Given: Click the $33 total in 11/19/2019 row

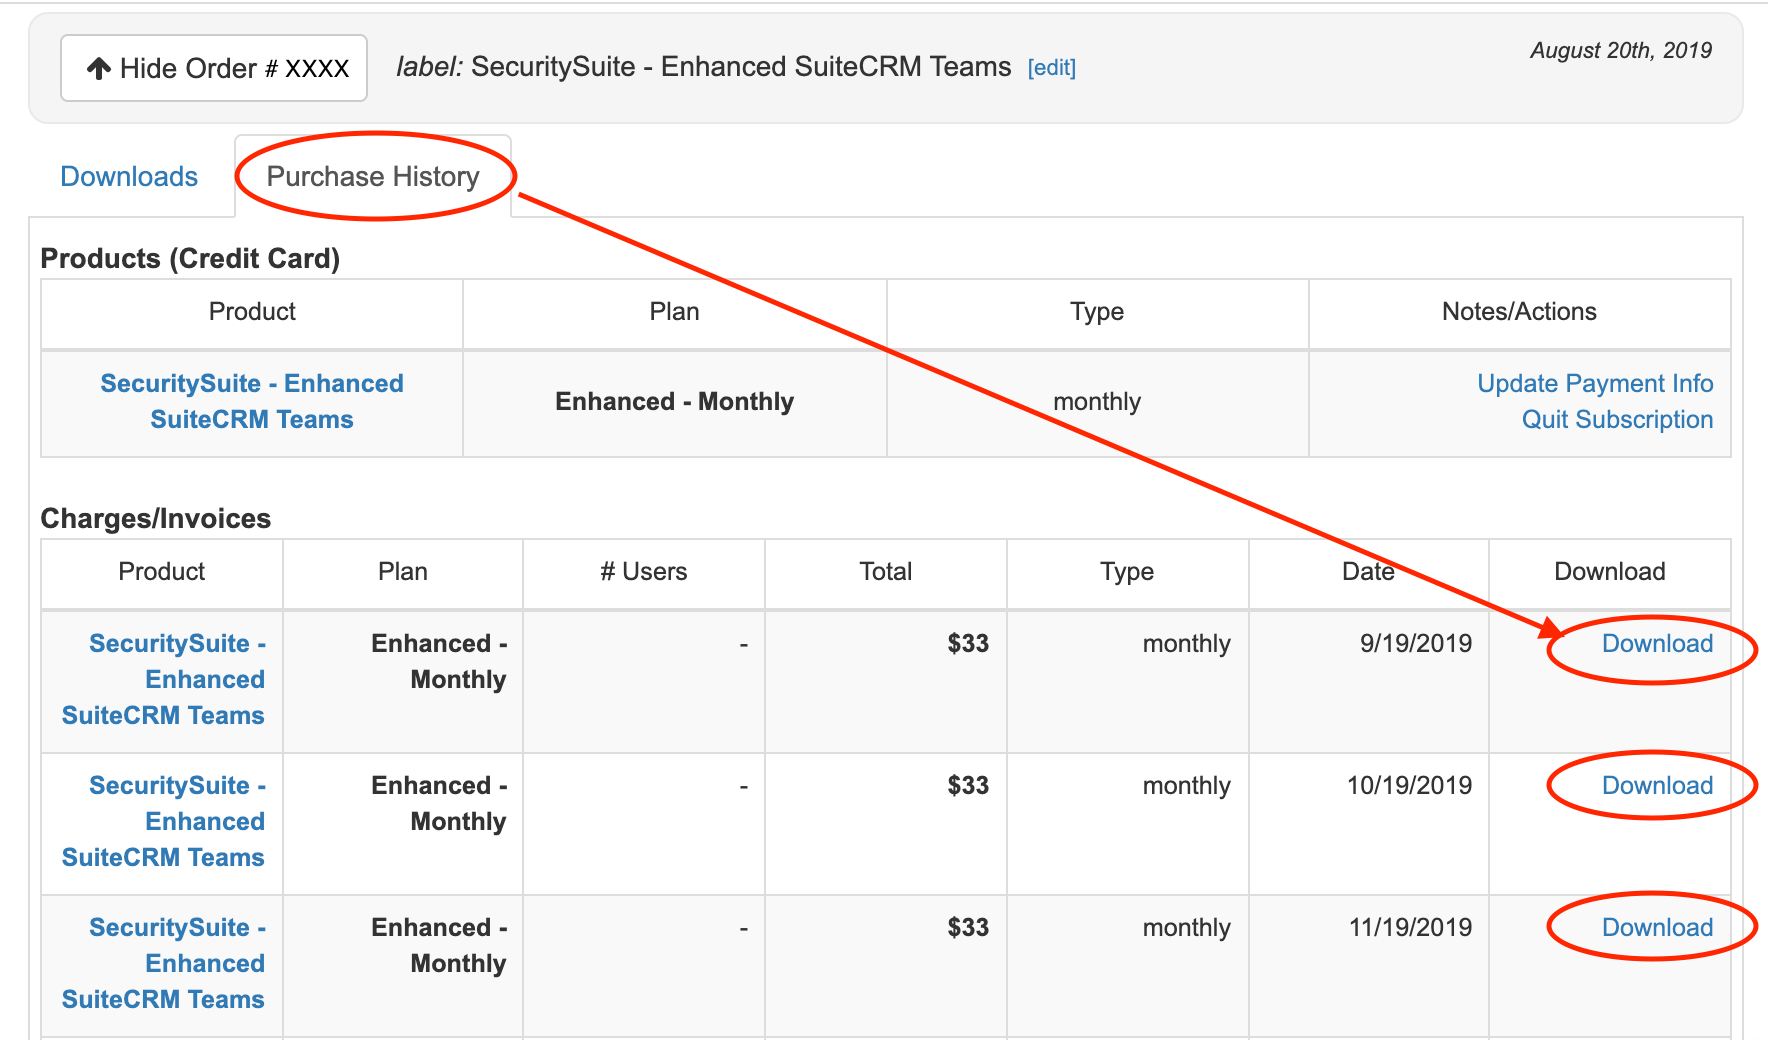Looking at the screenshot, I should 968,927.
